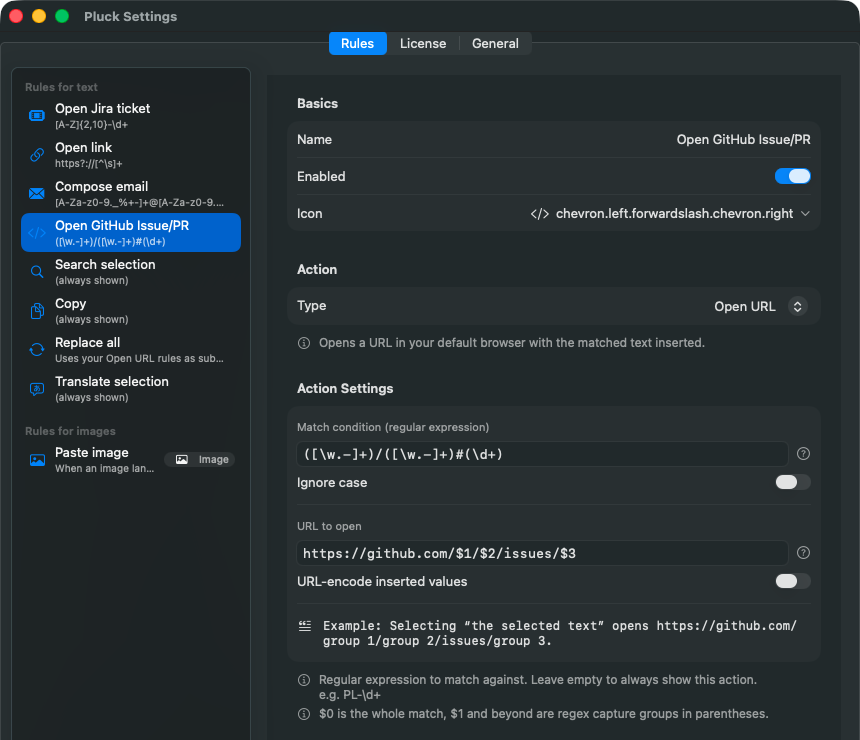Toggle the Enabled switch off
Viewport: 860px width, 740px height.
pyautogui.click(x=793, y=176)
